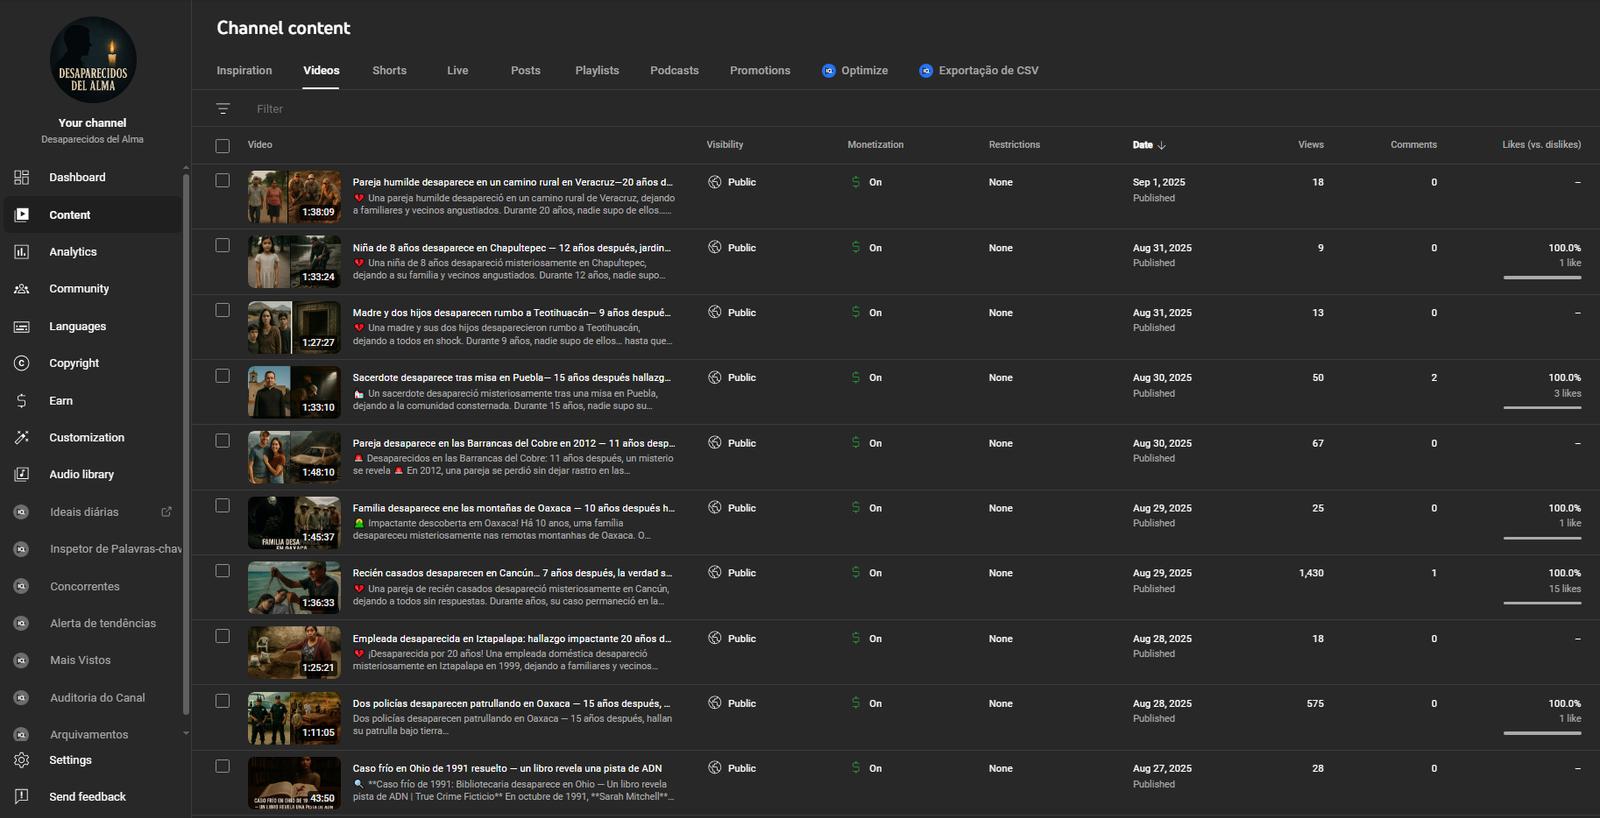Open Earn via the dollar icon
Image resolution: width=1600 pixels, height=818 pixels.
click(x=22, y=401)
